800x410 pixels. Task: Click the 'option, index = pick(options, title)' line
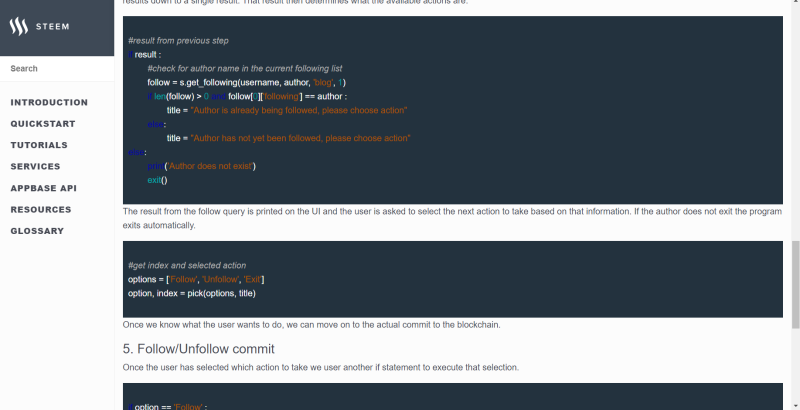(x=192, y=293)
